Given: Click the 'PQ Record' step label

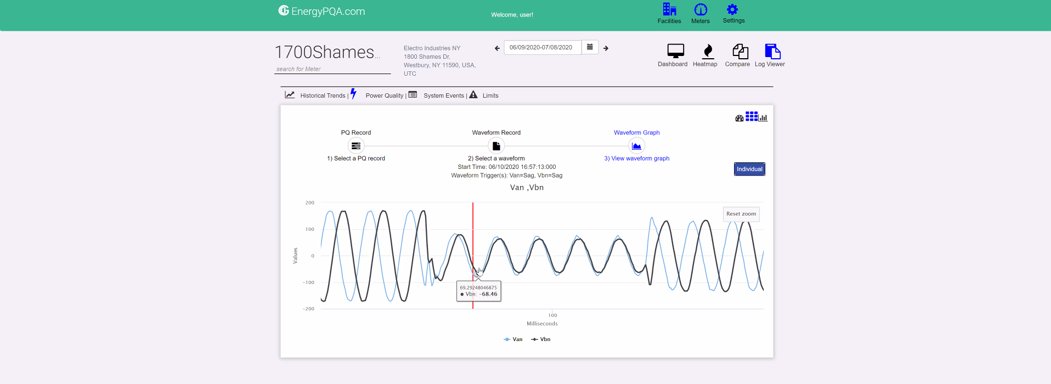Looking at the screenshot, I should tap(356, 133).
